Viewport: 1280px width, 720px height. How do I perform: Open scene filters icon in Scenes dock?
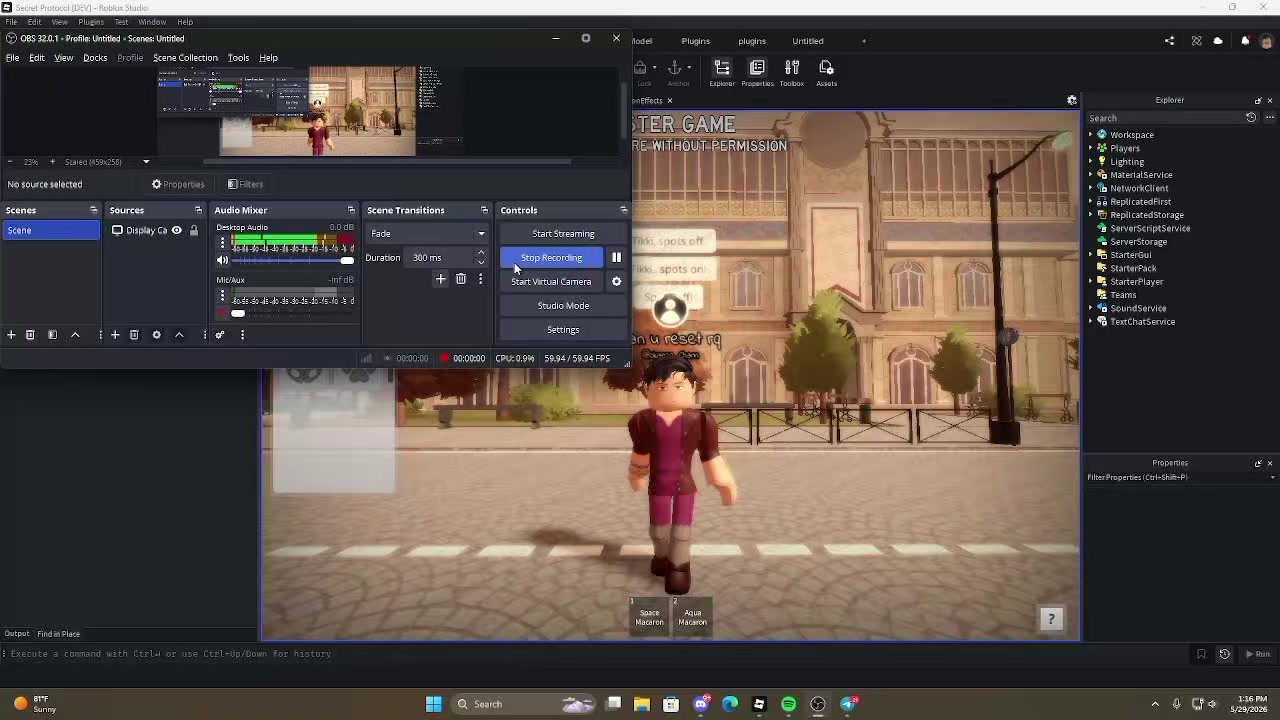coord(52,335)
